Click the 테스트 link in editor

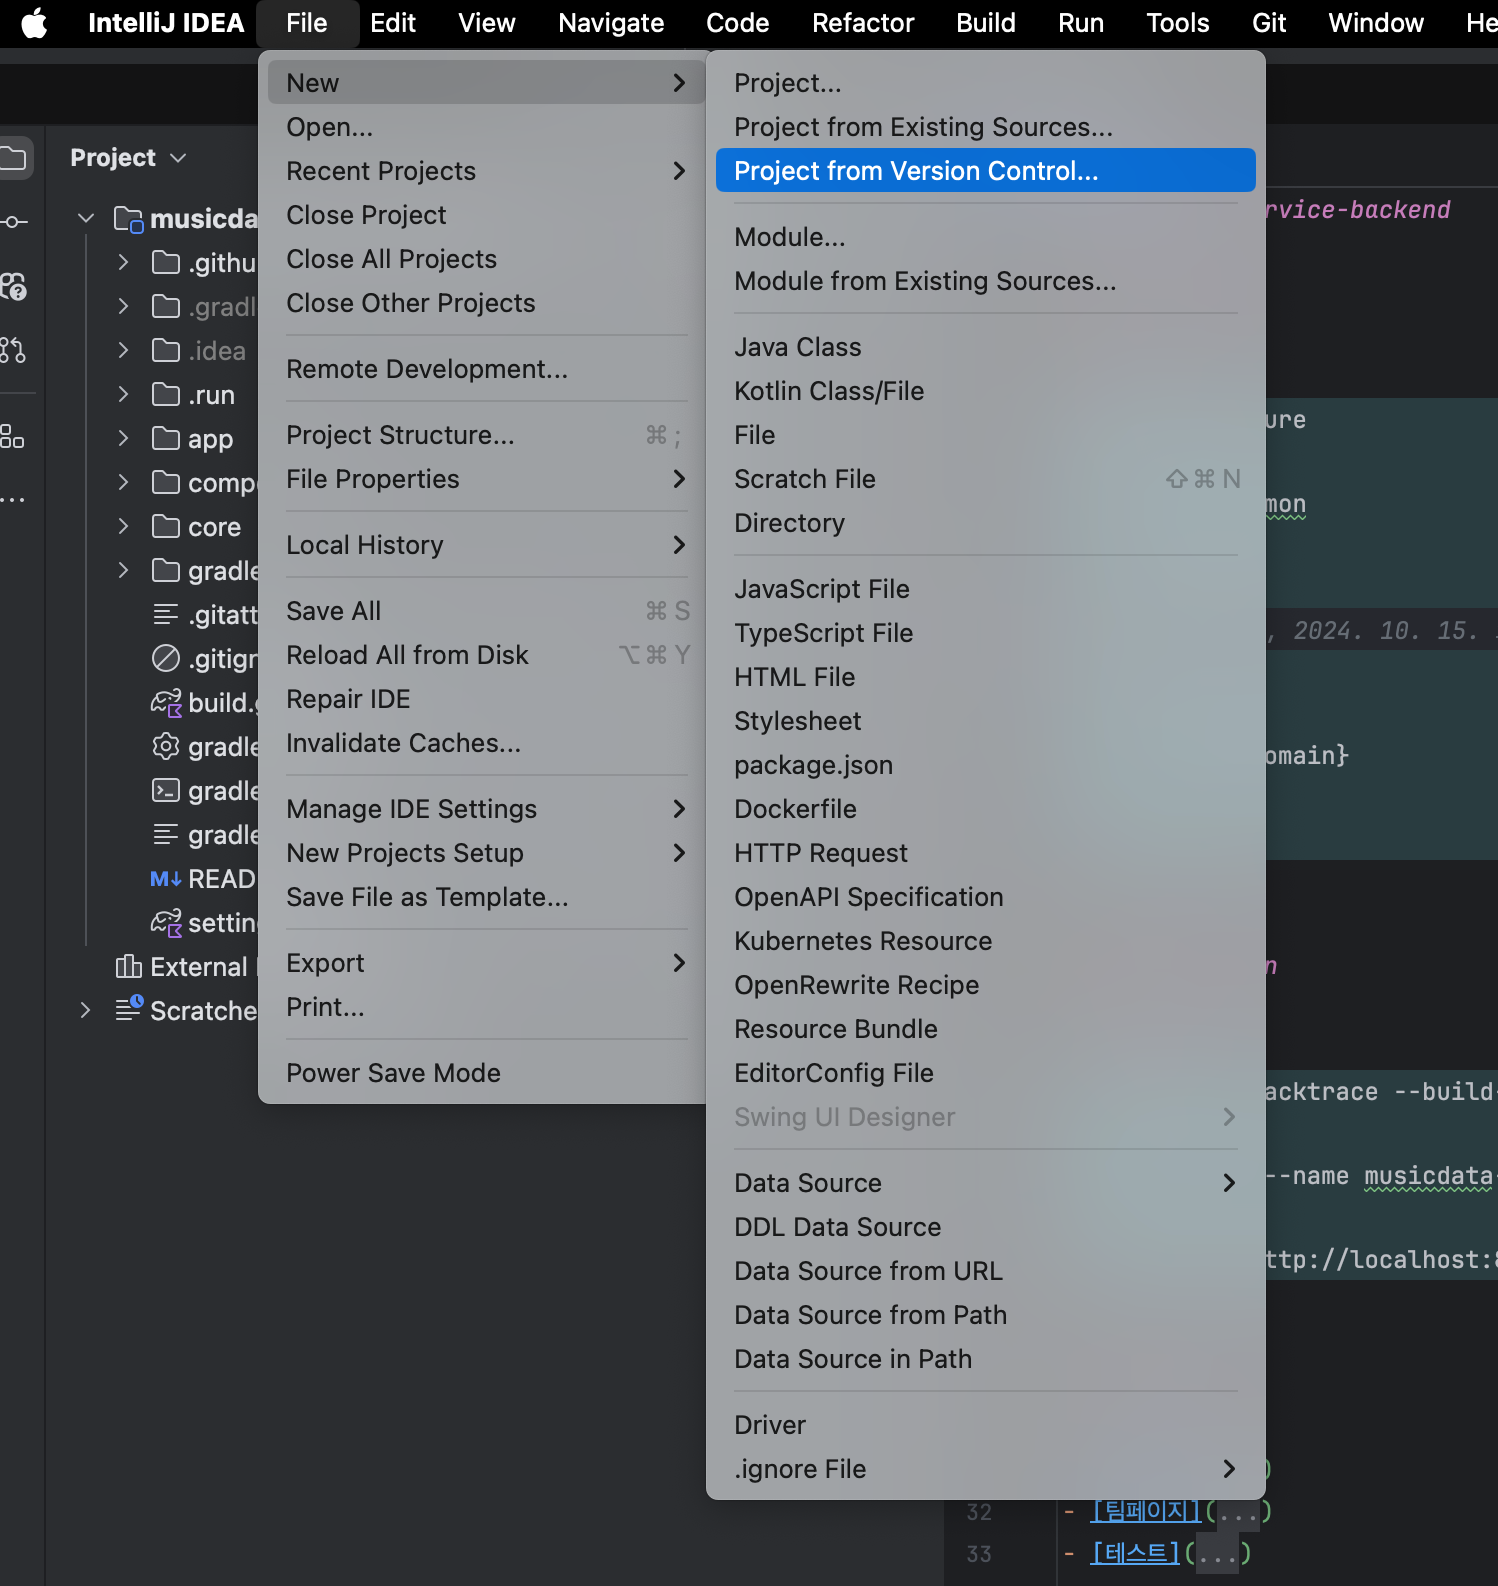tap(1135, 1552)
